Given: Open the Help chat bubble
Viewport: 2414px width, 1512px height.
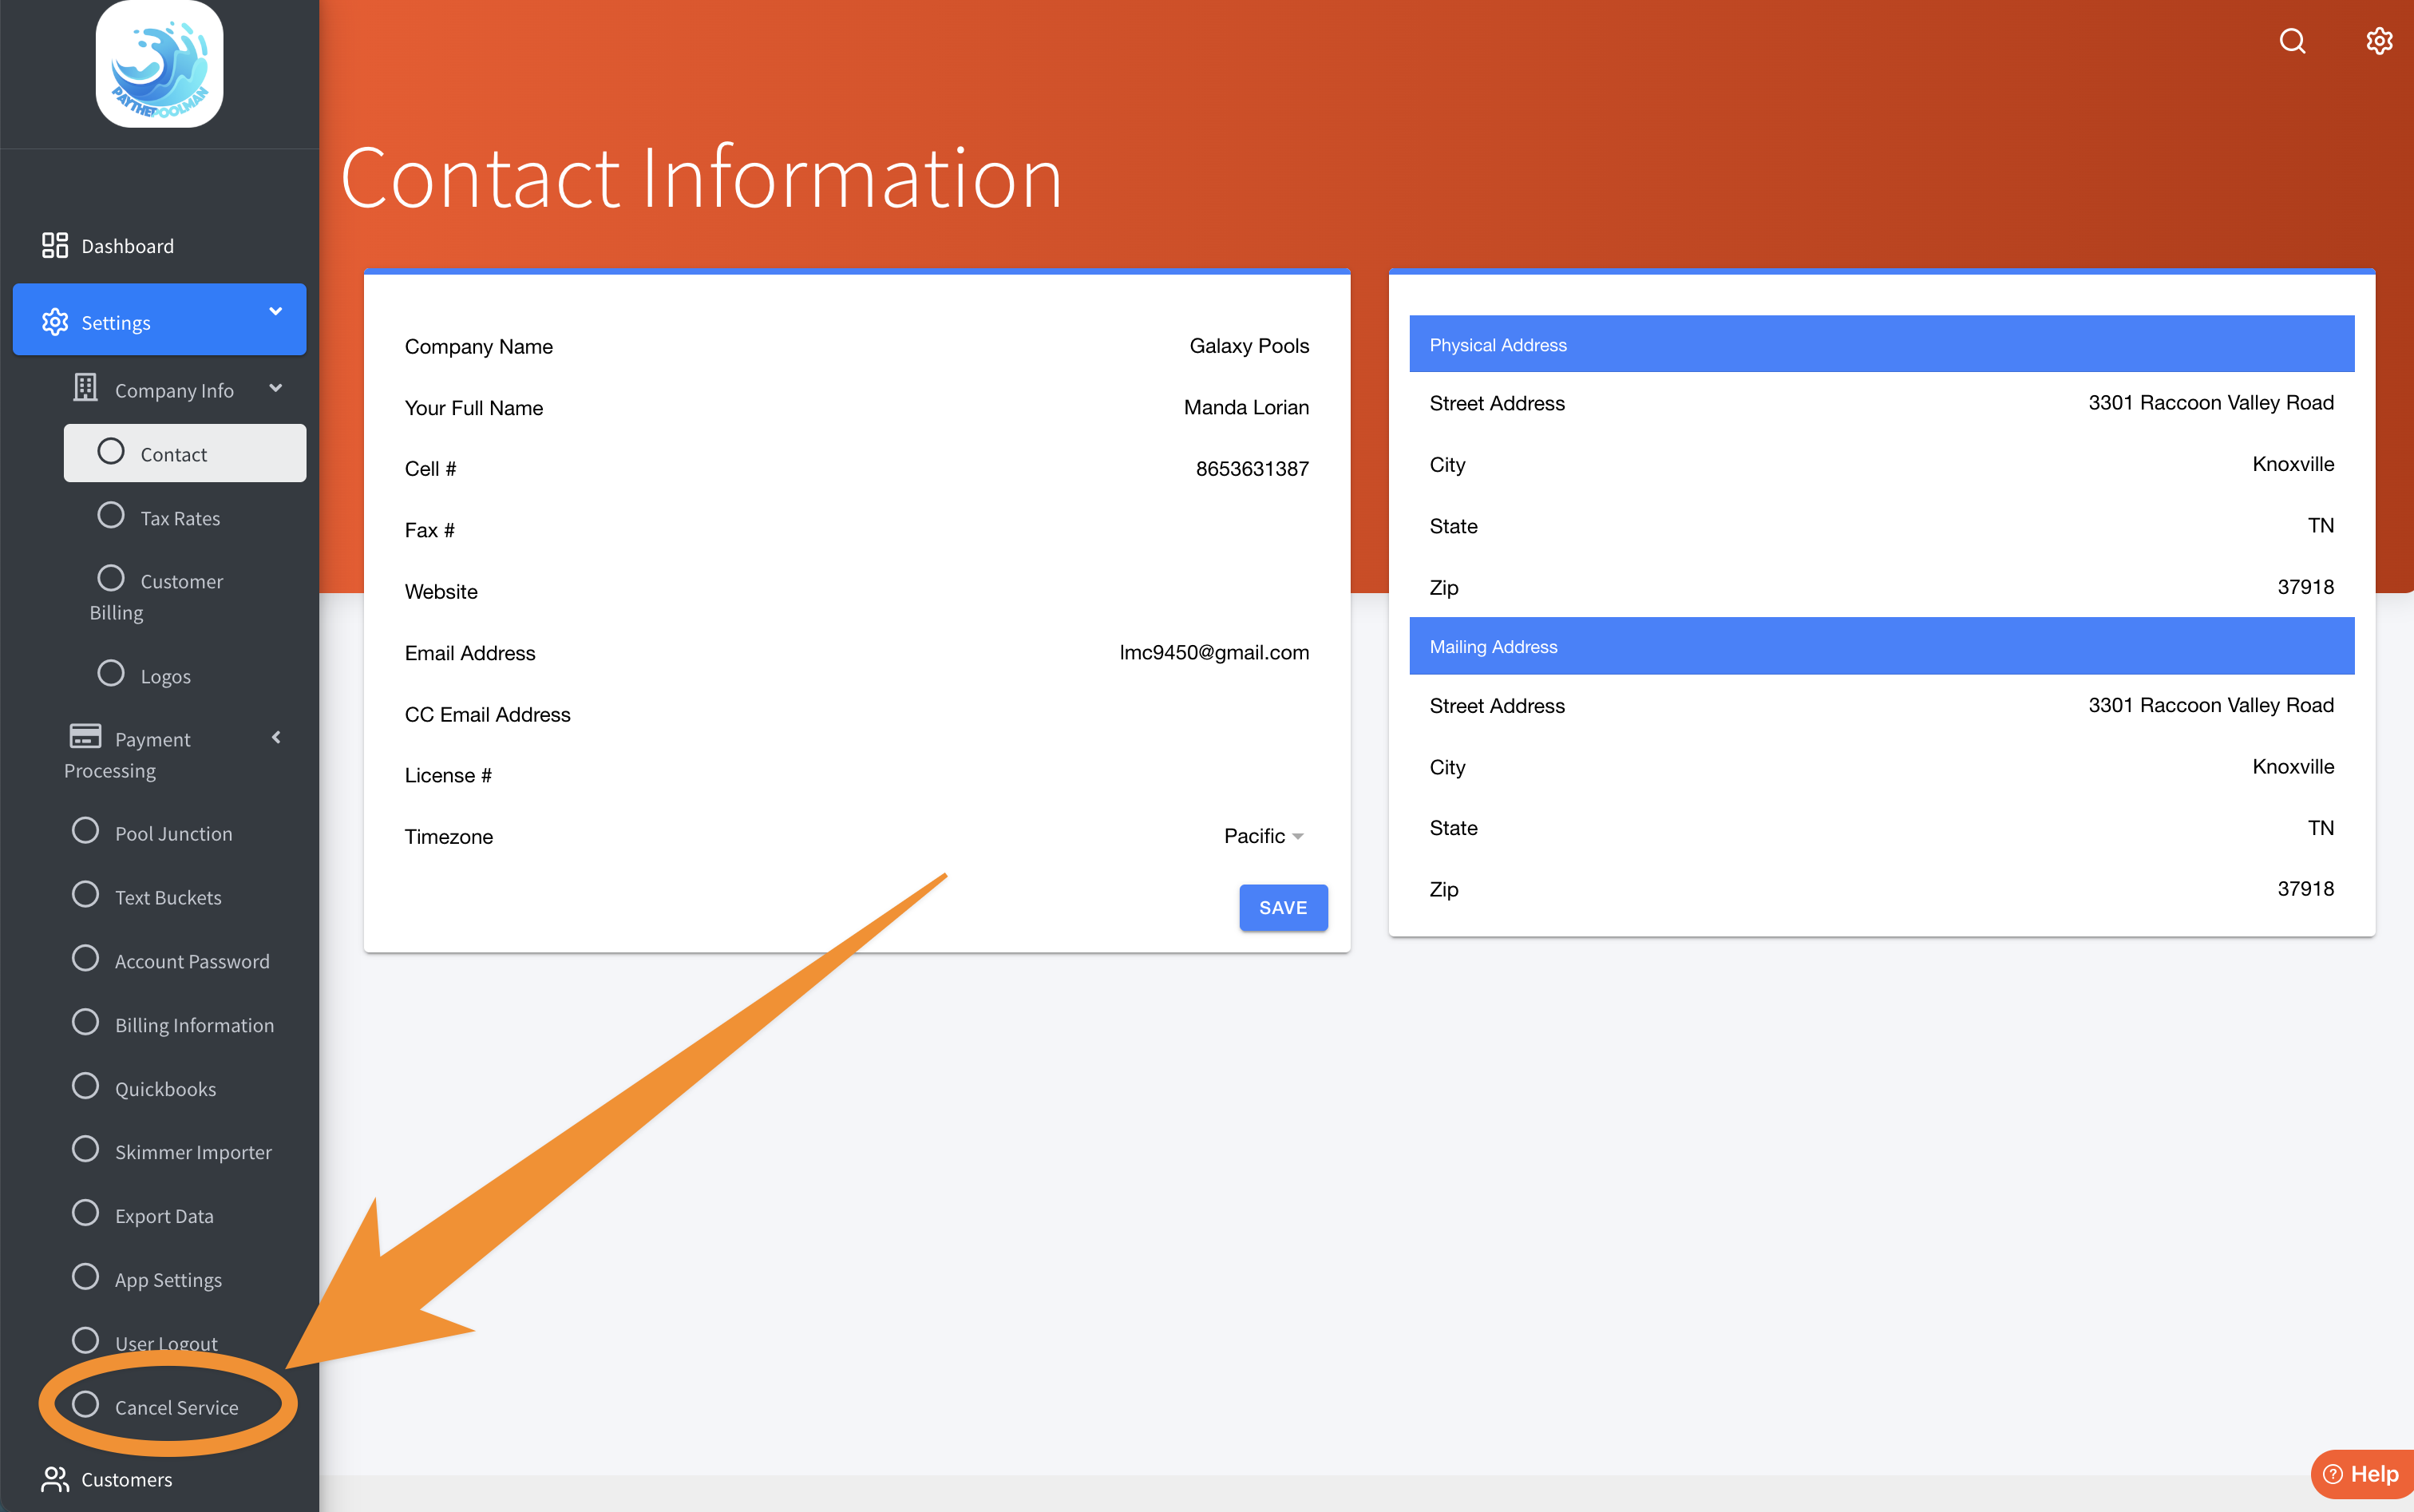Looking at the screenshot, I should pos(2362,1473).
